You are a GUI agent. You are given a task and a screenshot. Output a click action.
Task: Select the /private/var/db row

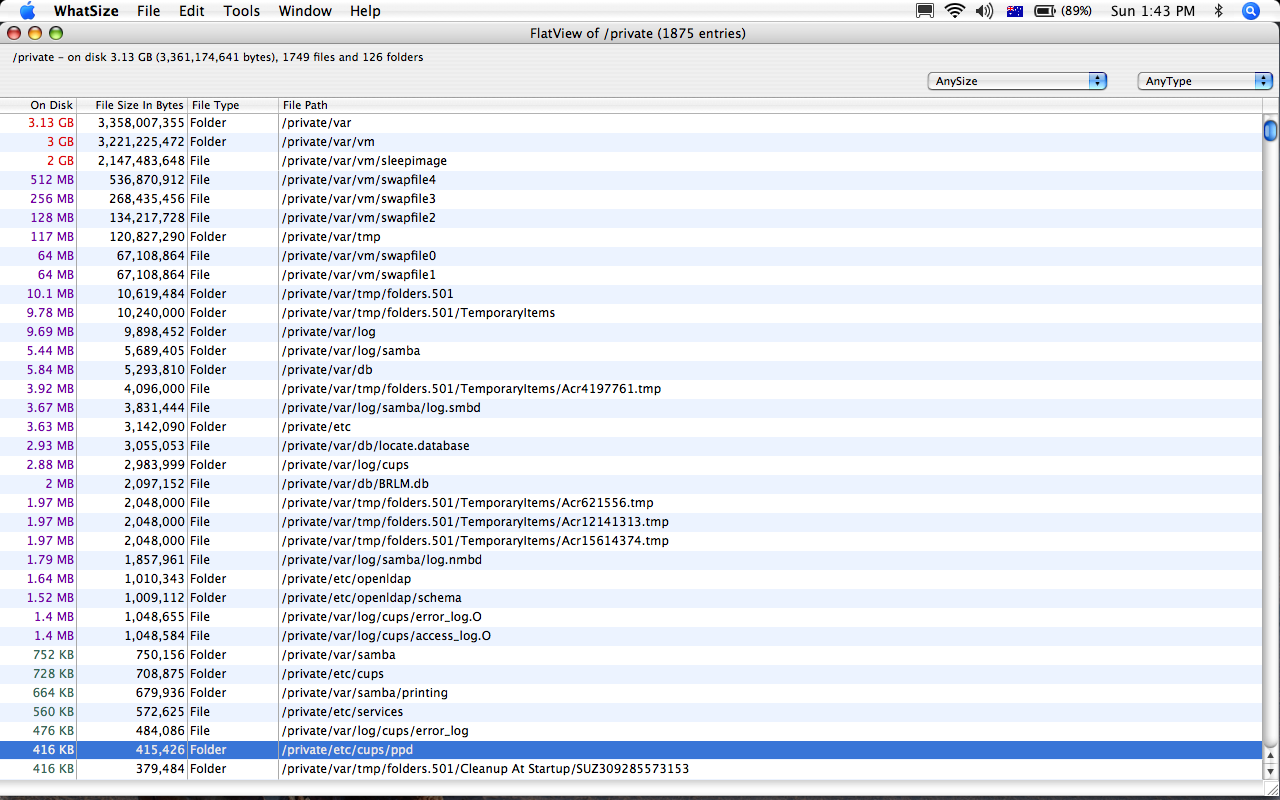(x=631, y=370)
